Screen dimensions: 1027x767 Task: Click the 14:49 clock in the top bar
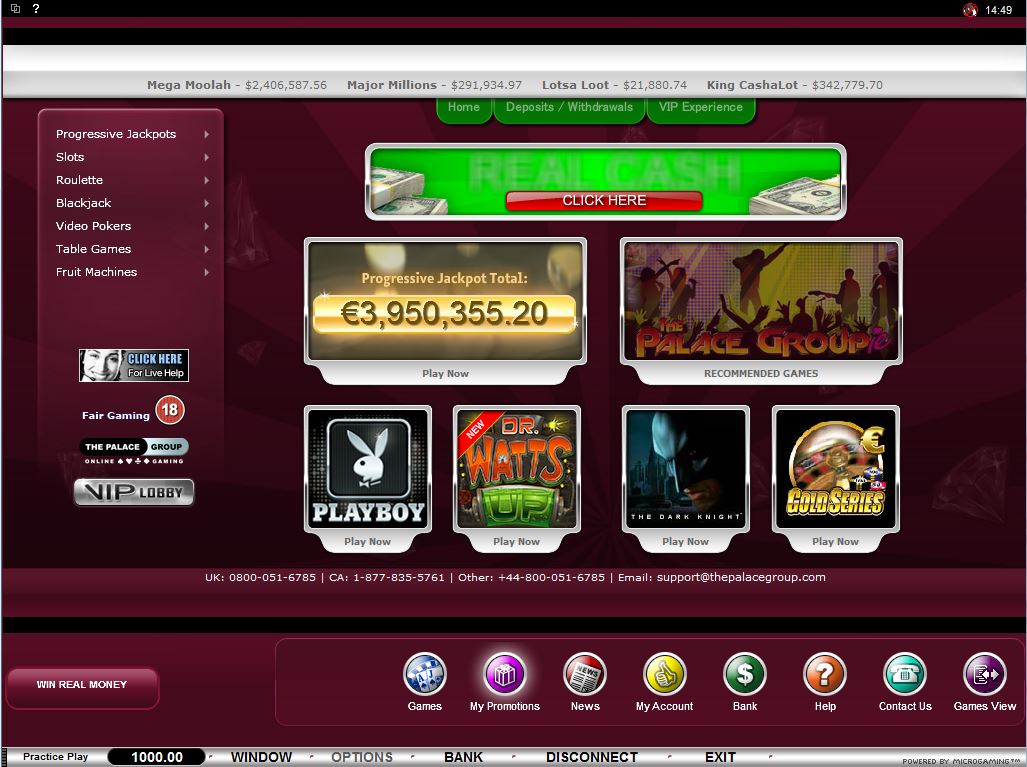998,10
